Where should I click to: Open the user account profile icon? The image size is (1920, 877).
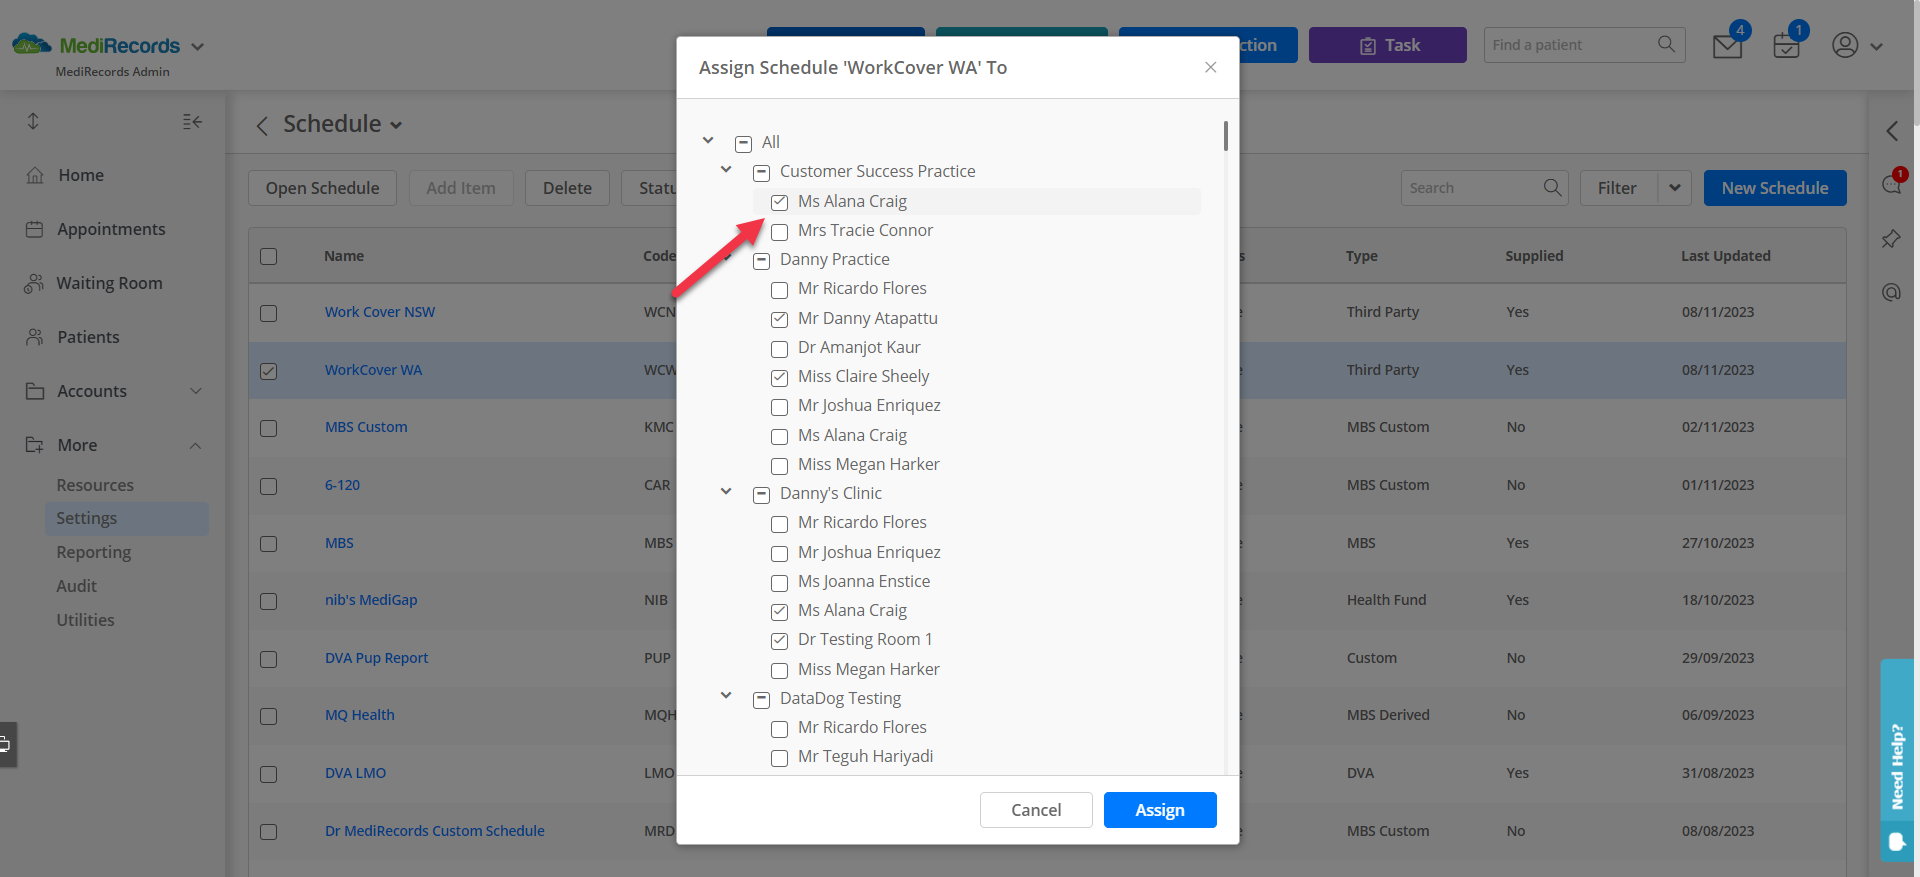[x=1845, y=45]
